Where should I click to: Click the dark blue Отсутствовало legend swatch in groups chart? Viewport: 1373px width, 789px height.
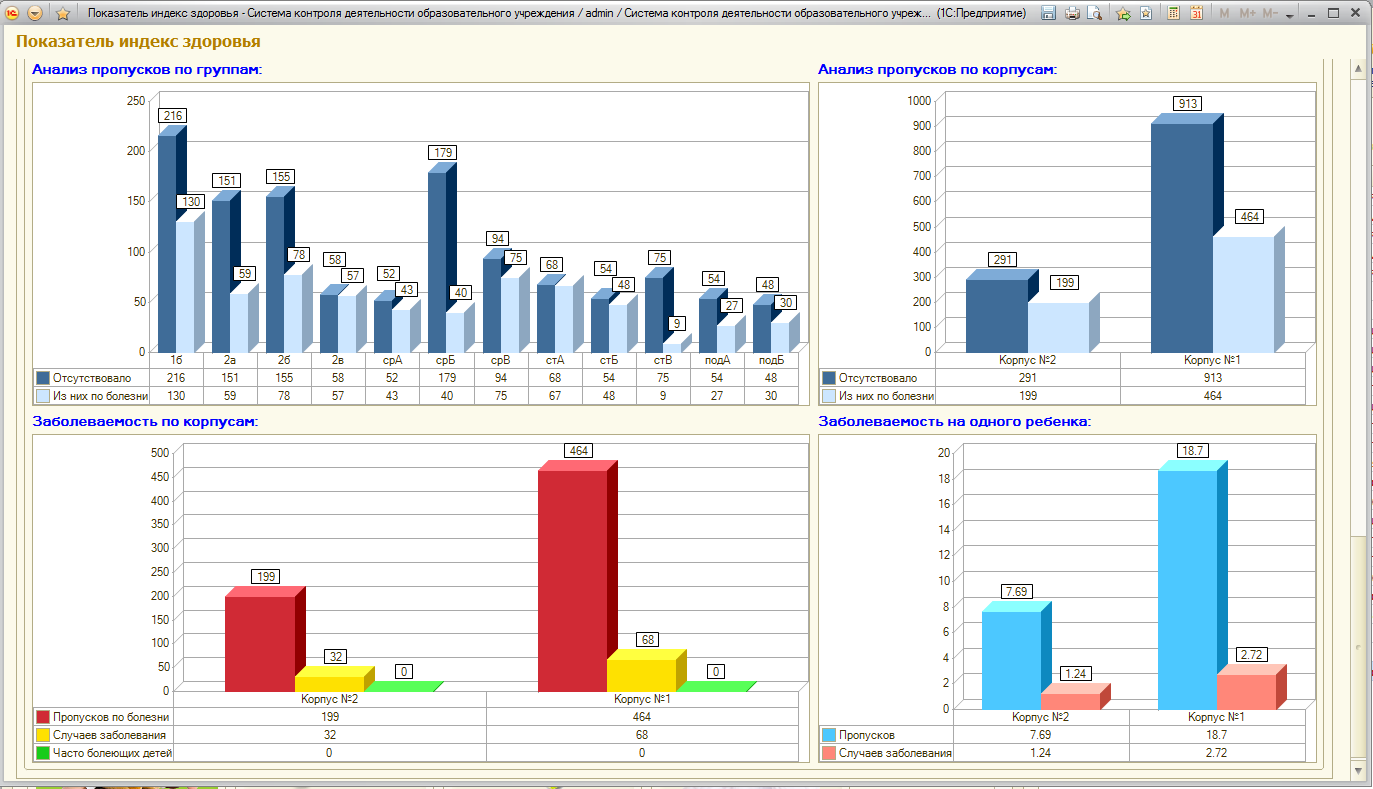pyautogui.click(x=43, y=378)
